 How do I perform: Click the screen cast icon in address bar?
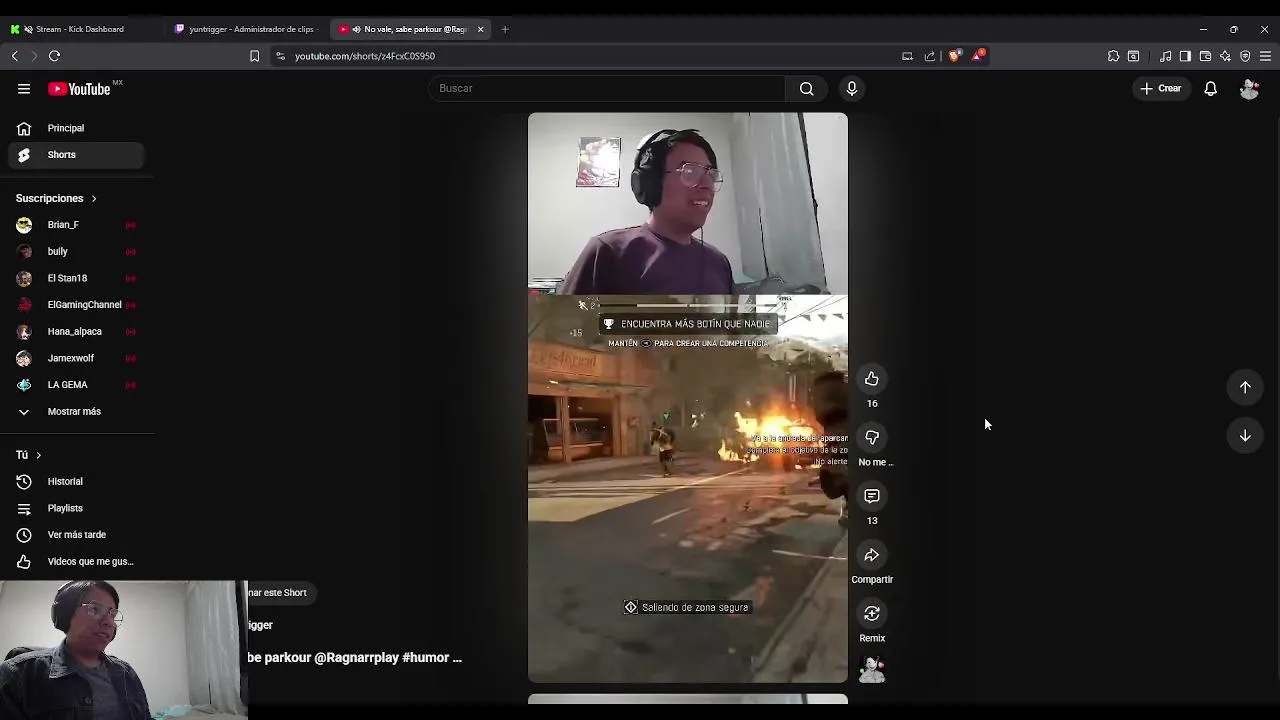[907, 56]
